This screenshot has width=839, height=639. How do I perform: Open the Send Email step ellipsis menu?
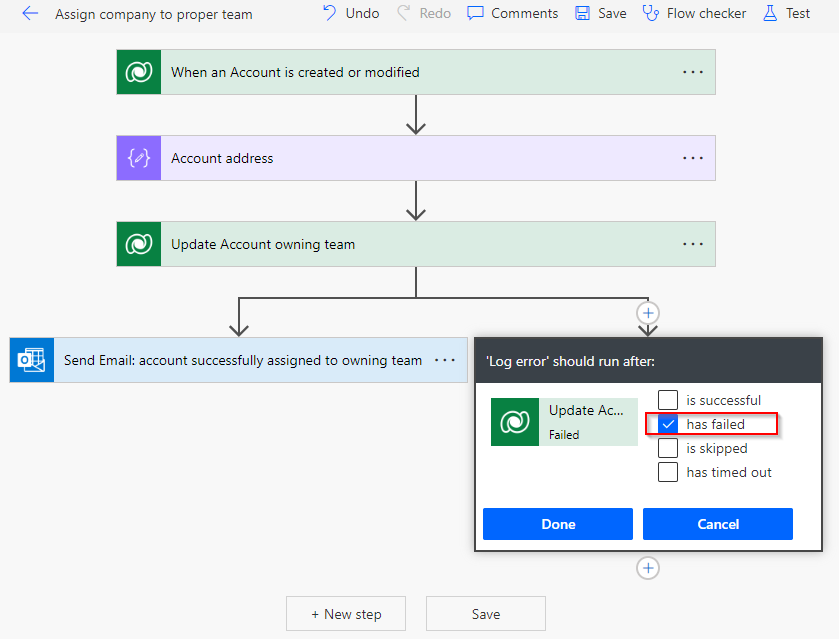click(x=445, y=360)
